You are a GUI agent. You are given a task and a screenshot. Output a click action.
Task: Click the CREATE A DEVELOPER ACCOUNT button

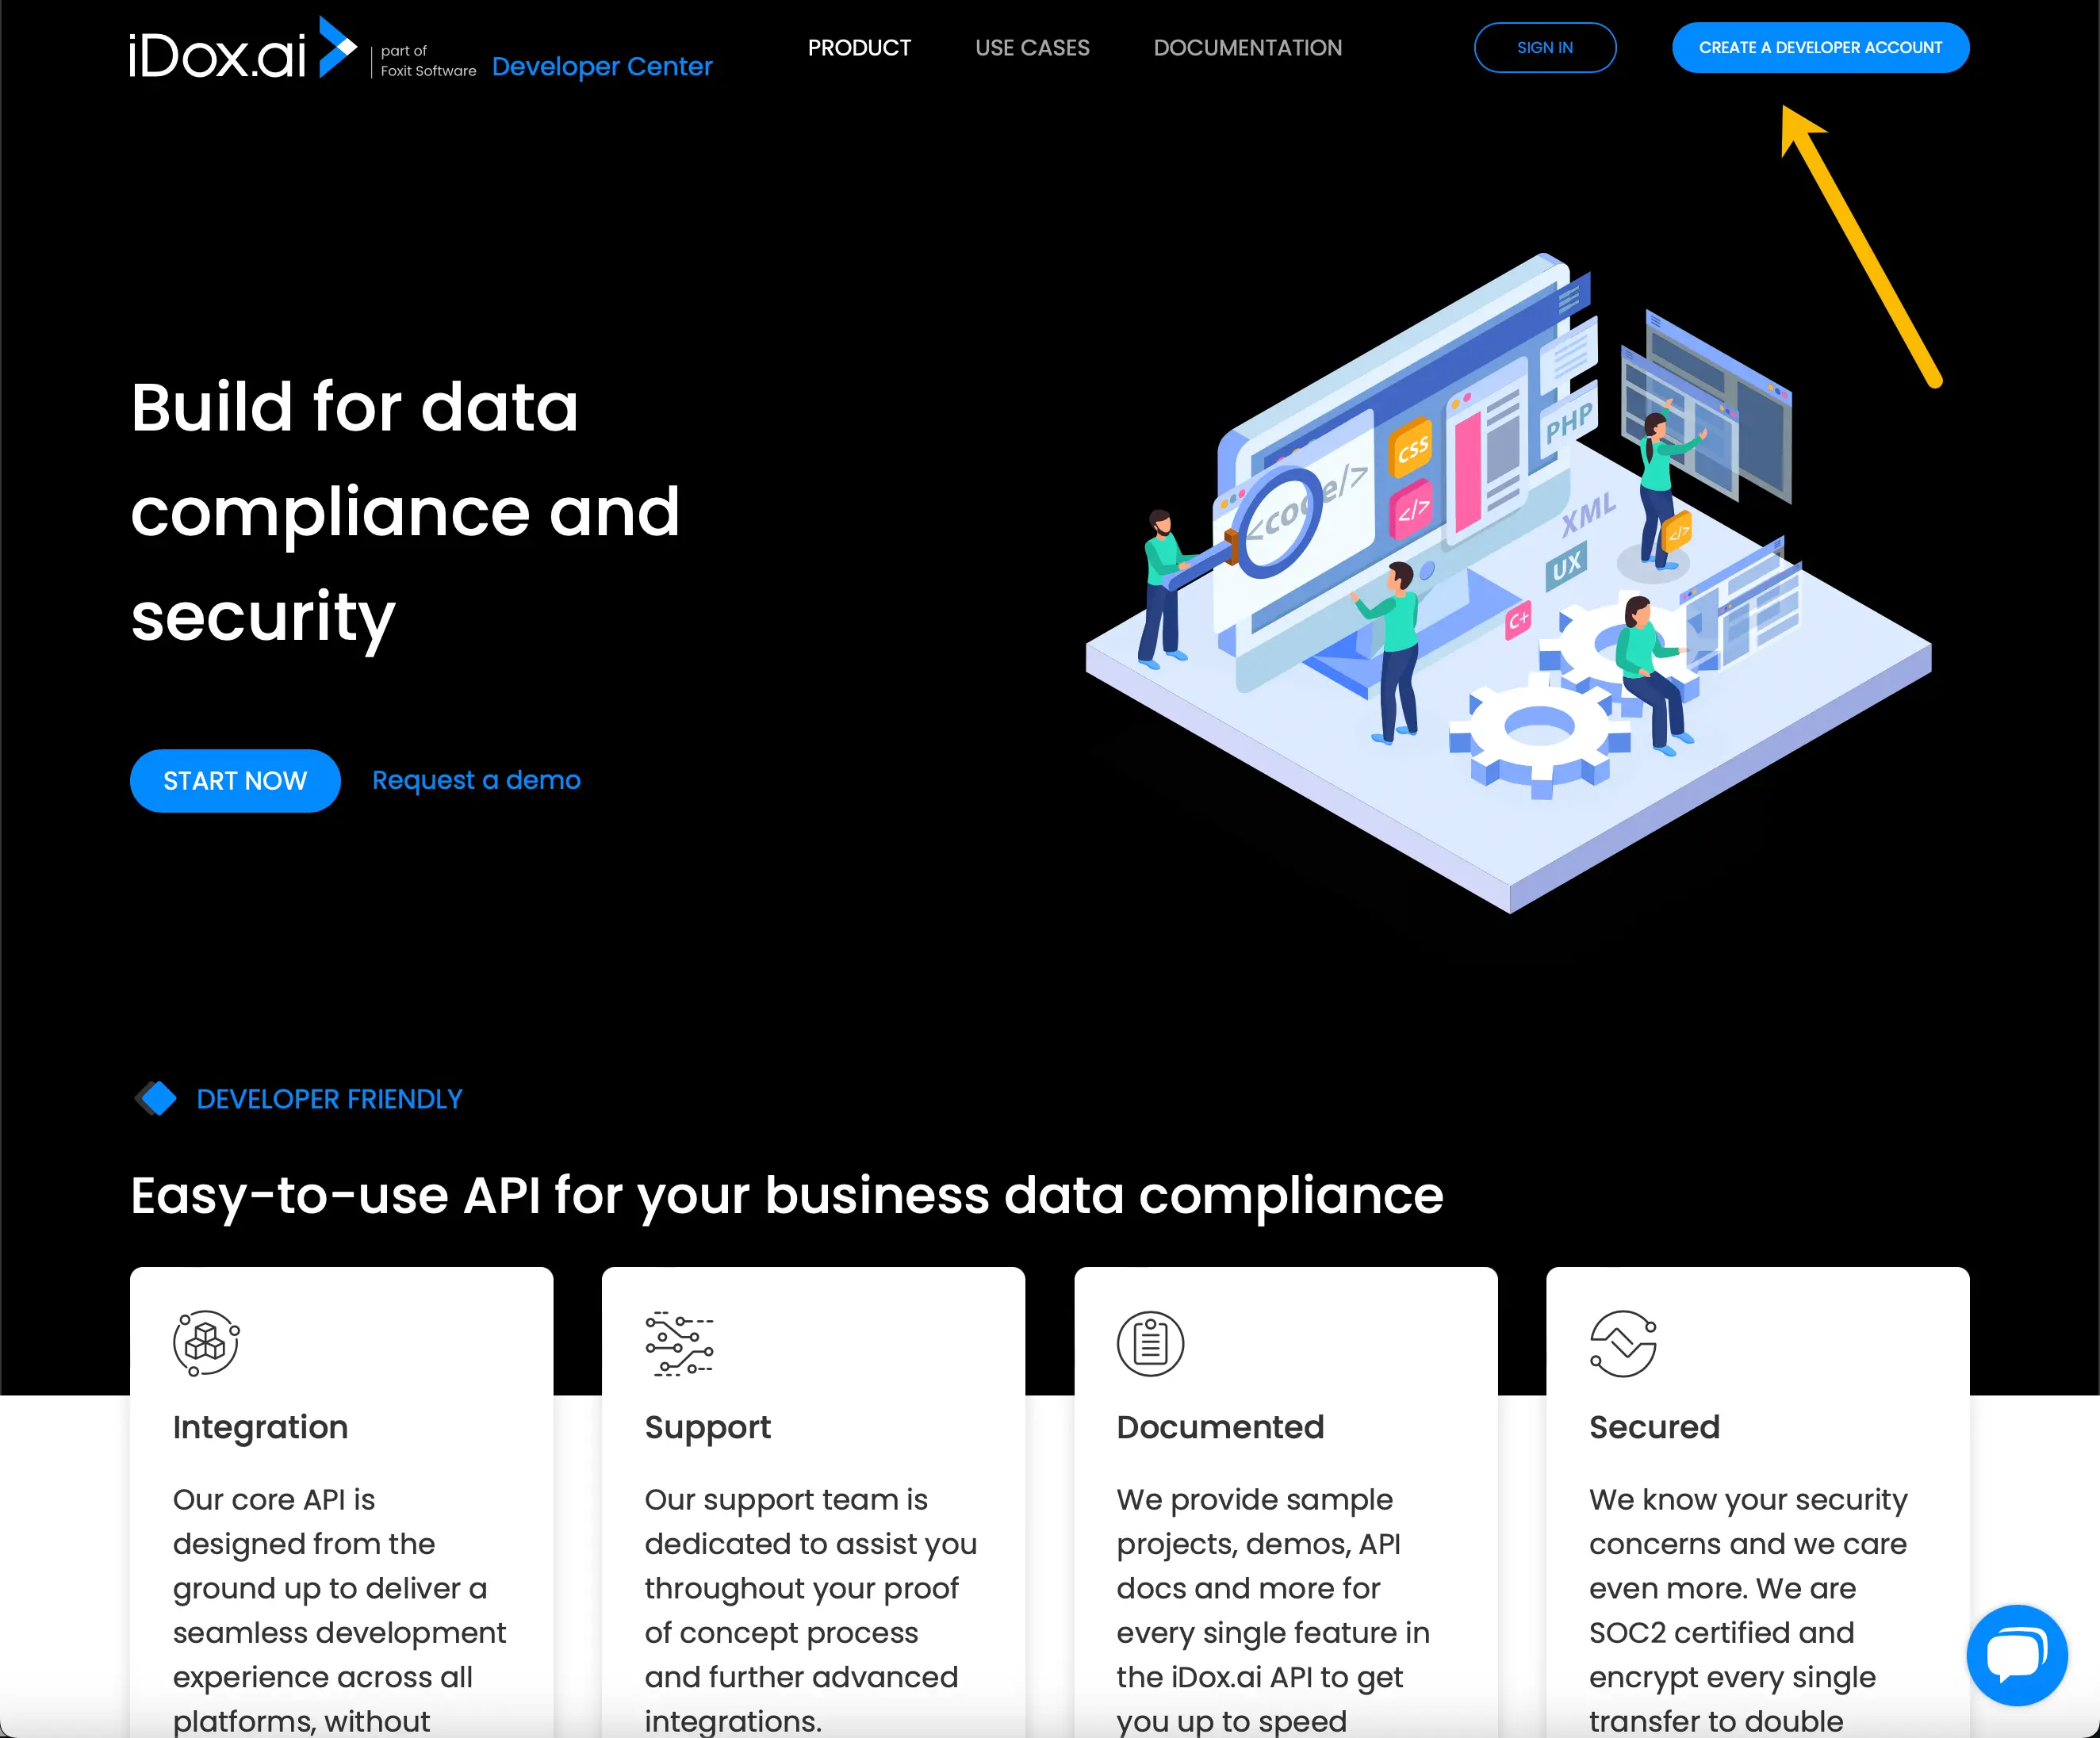[x=1821, y=47]
